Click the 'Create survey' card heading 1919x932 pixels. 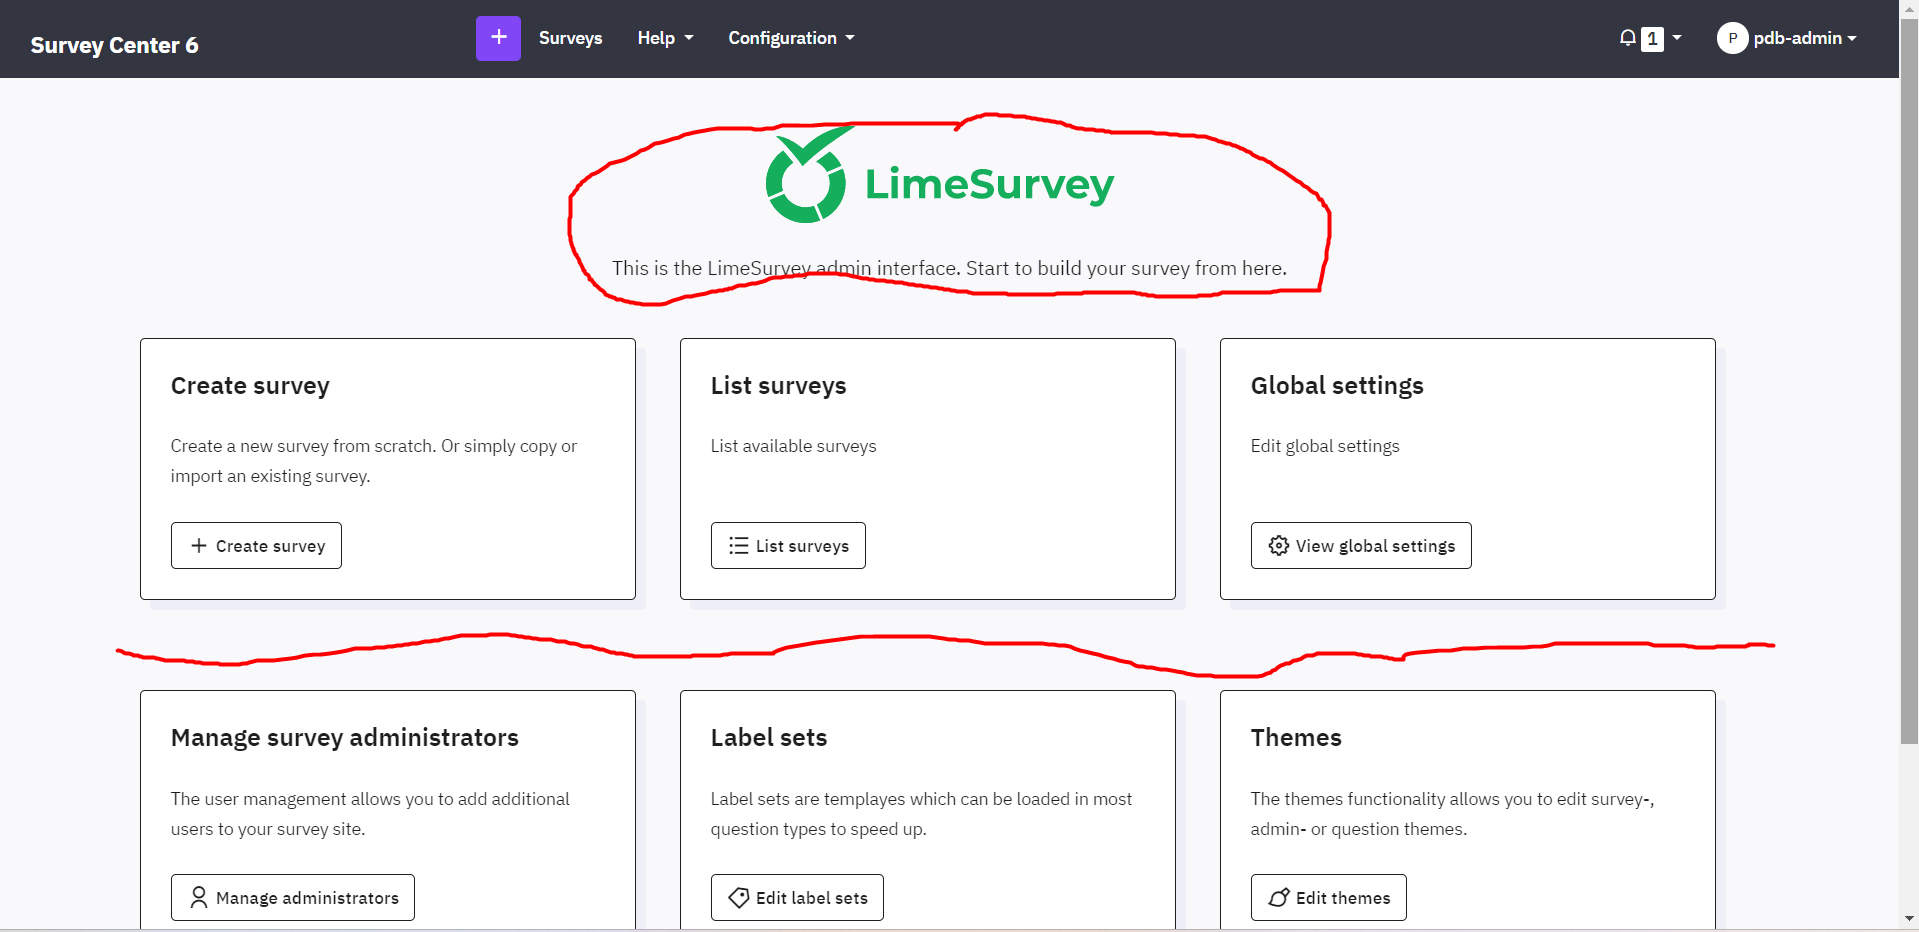(250, 386)
